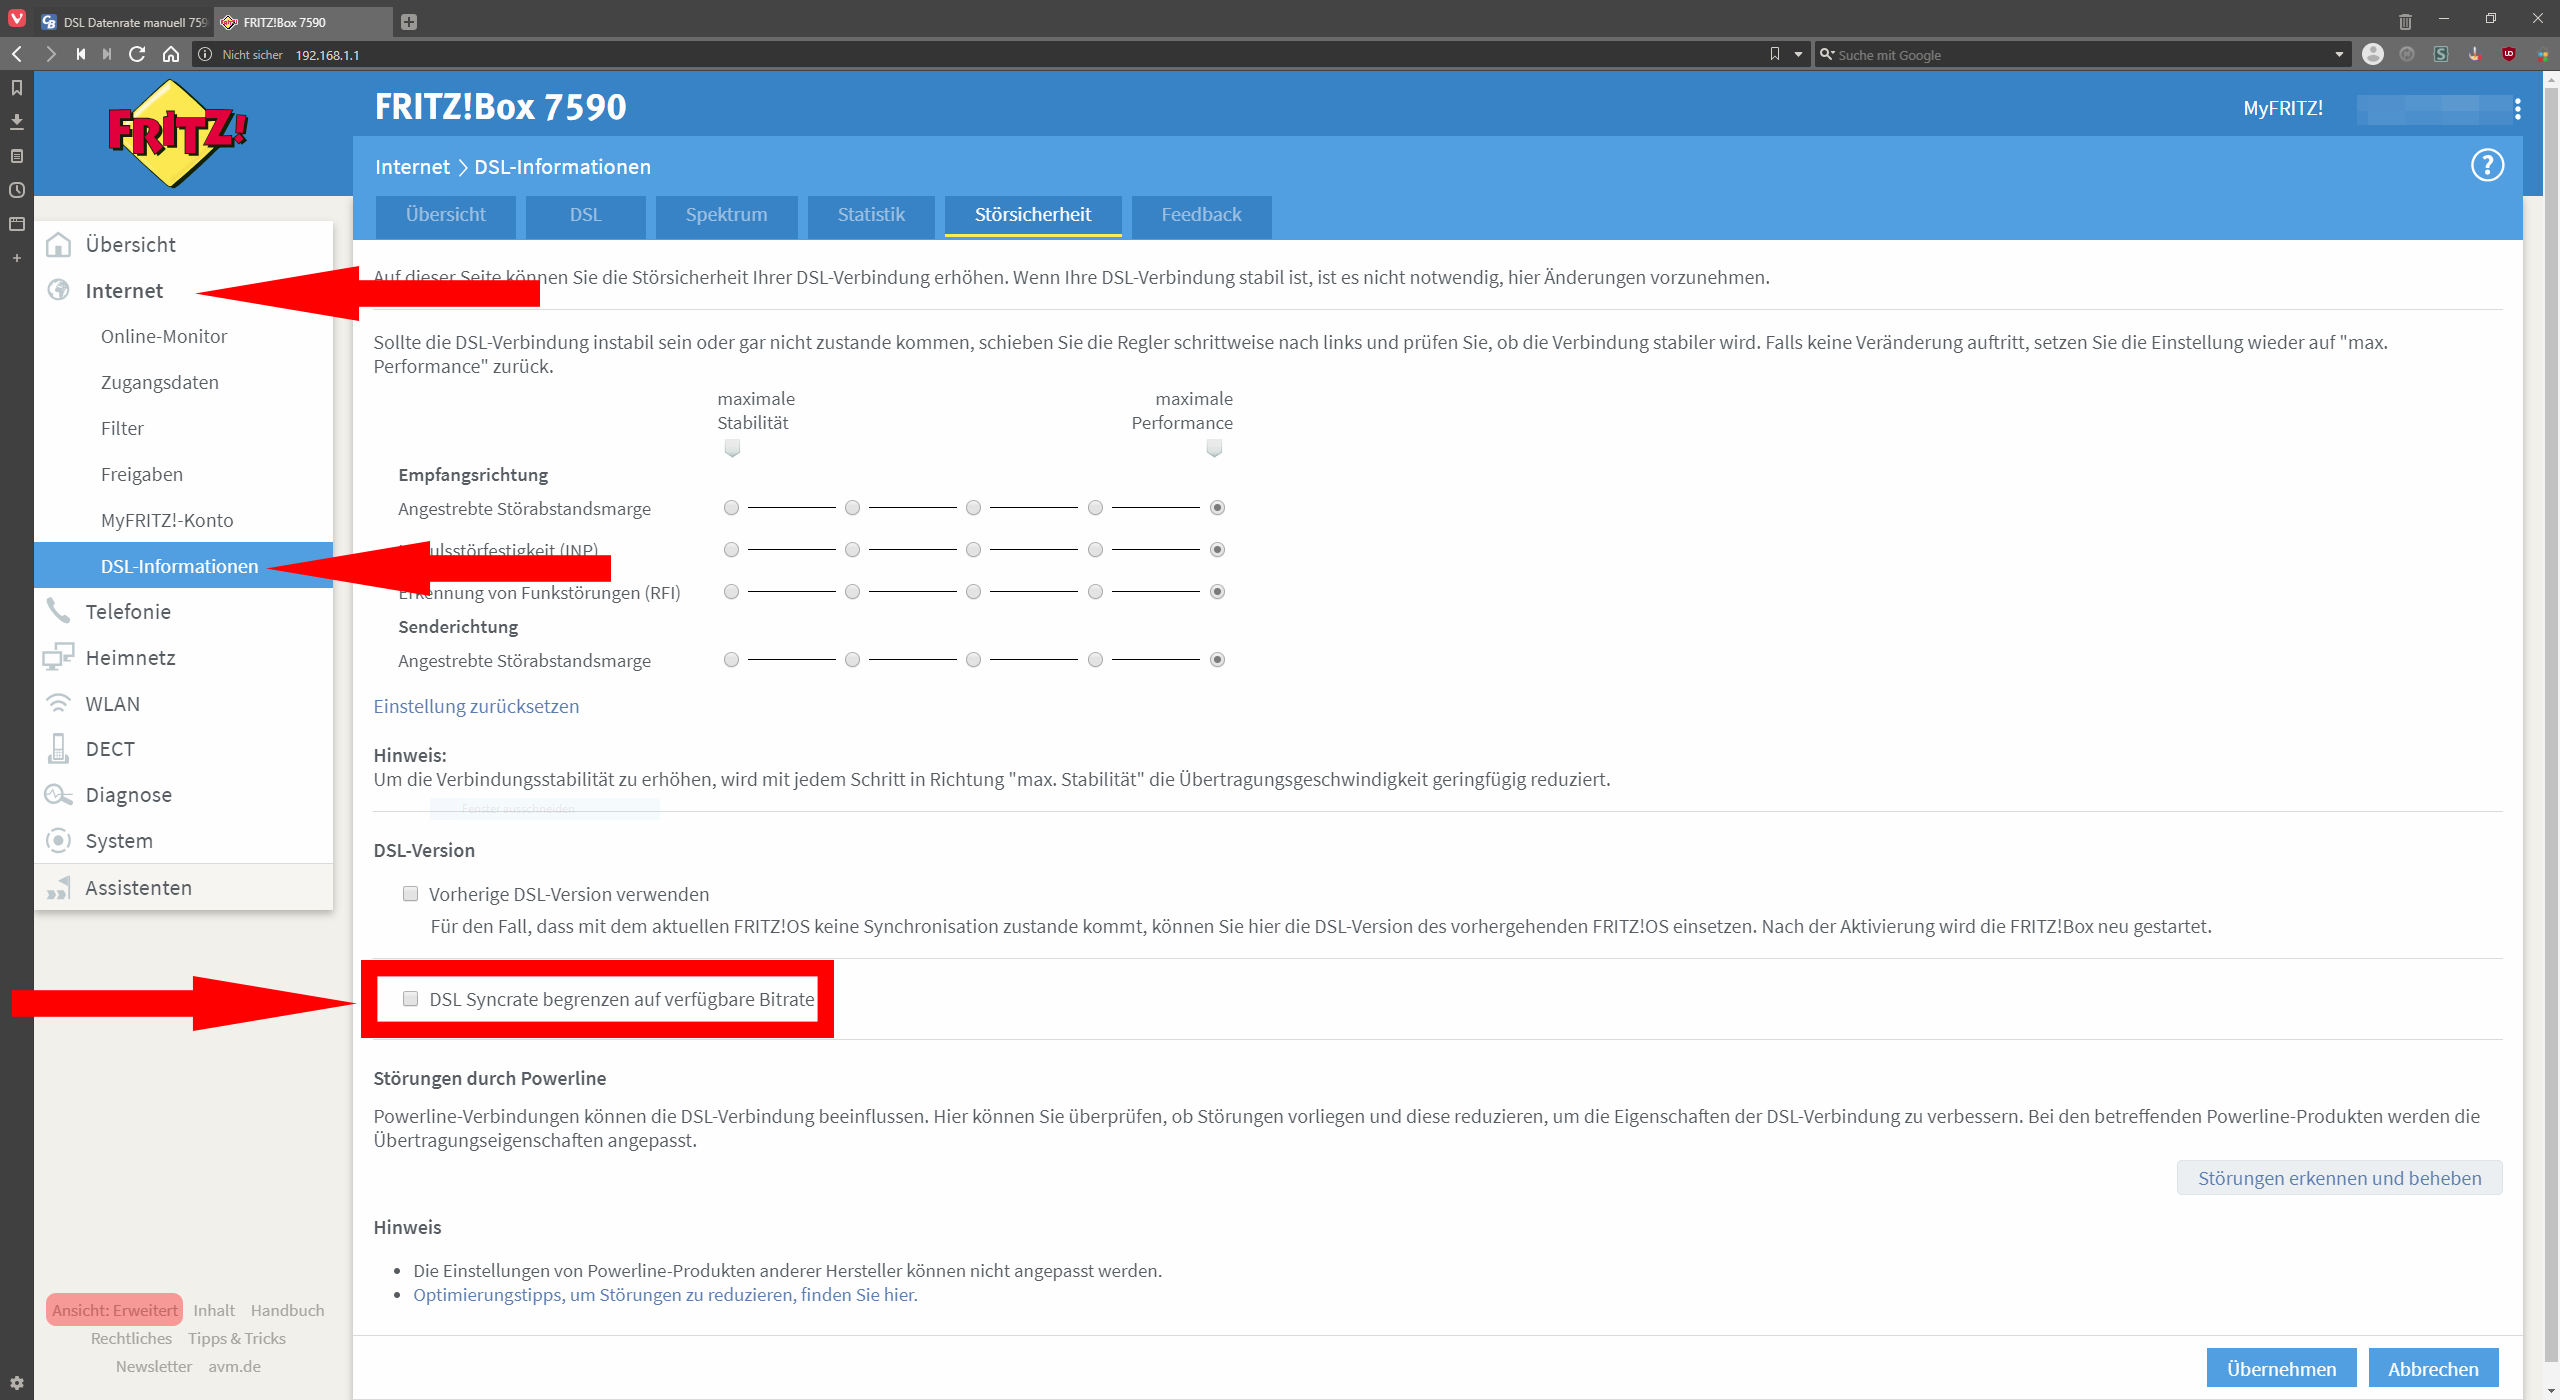This screenshot has height=1400, width=2560.
Task: Open new tab with plus icon
Action: pos(408,22)
